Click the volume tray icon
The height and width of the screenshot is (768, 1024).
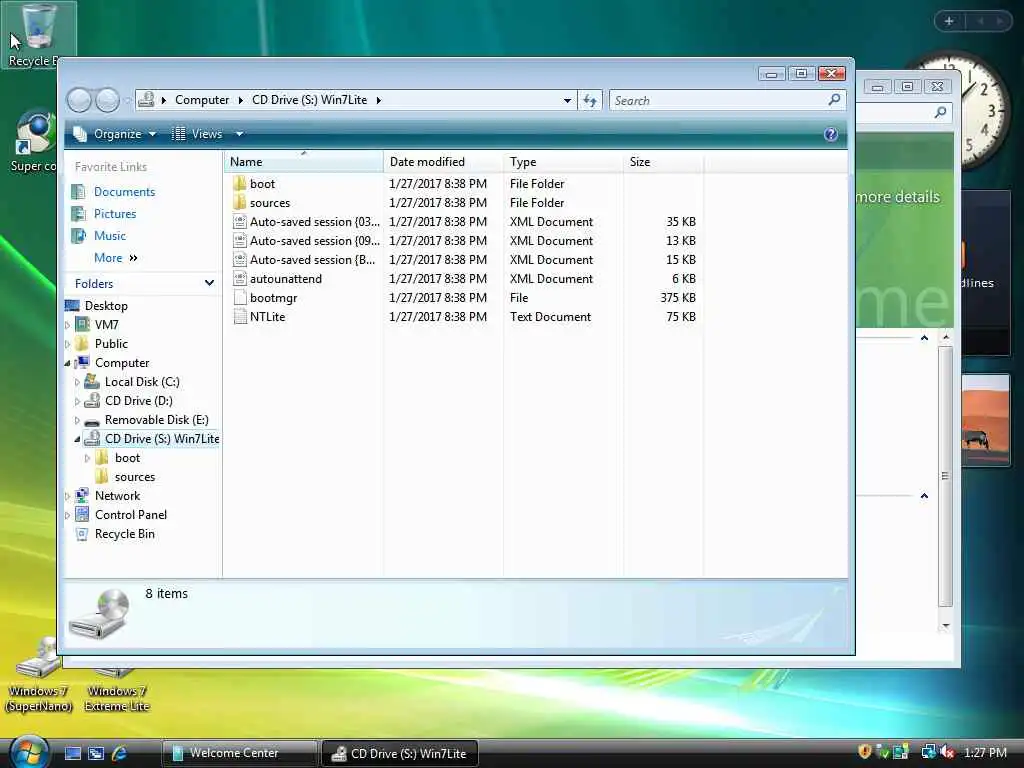point(948,752)
